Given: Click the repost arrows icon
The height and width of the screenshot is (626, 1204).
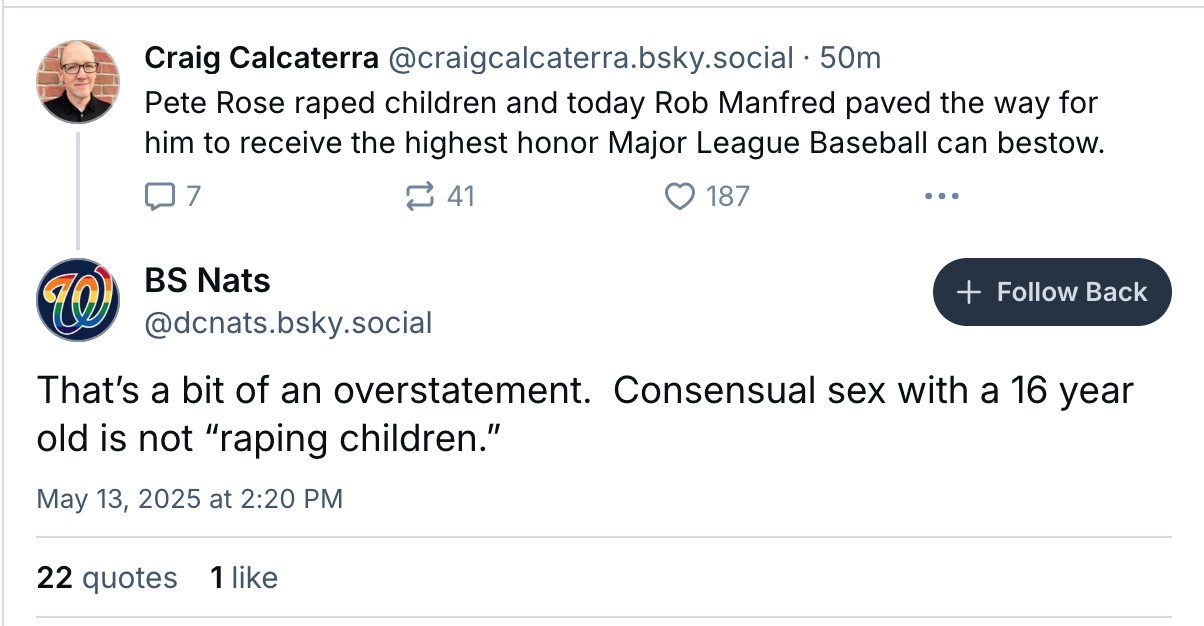Looking at the screenshot, I should pos(419,196).
